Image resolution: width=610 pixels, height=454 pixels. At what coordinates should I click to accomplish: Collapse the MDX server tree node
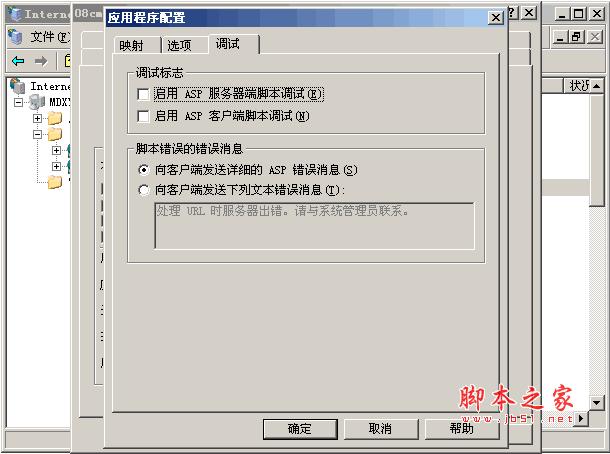coord(18,102)
